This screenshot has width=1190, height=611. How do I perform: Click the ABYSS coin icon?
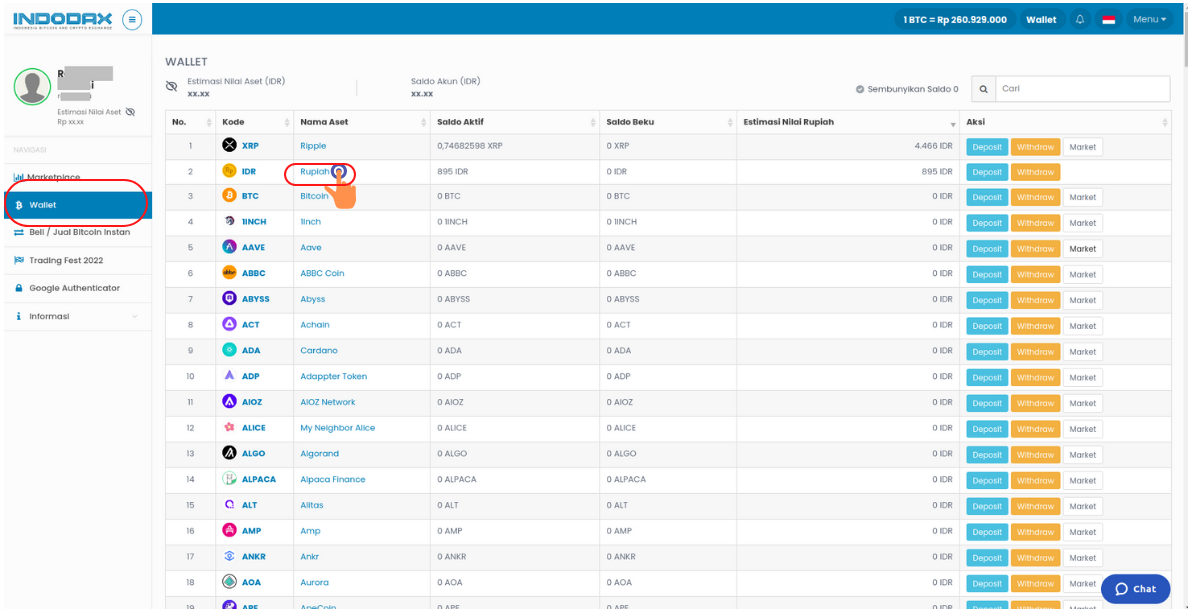229,298
